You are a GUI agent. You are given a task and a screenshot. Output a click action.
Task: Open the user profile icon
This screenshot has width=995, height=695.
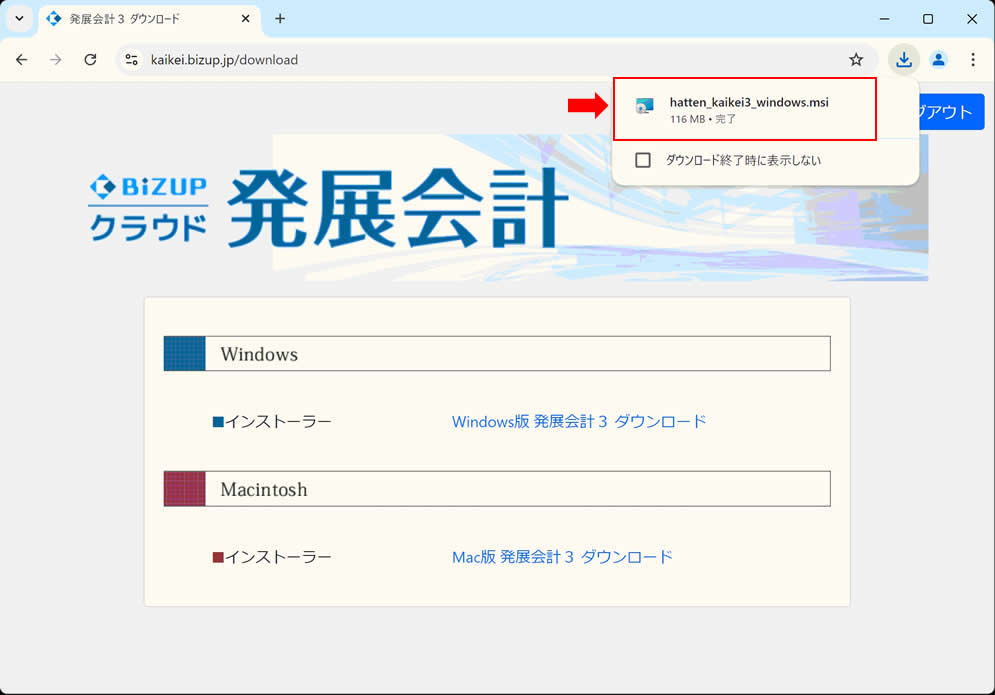[x=939, y=60]
